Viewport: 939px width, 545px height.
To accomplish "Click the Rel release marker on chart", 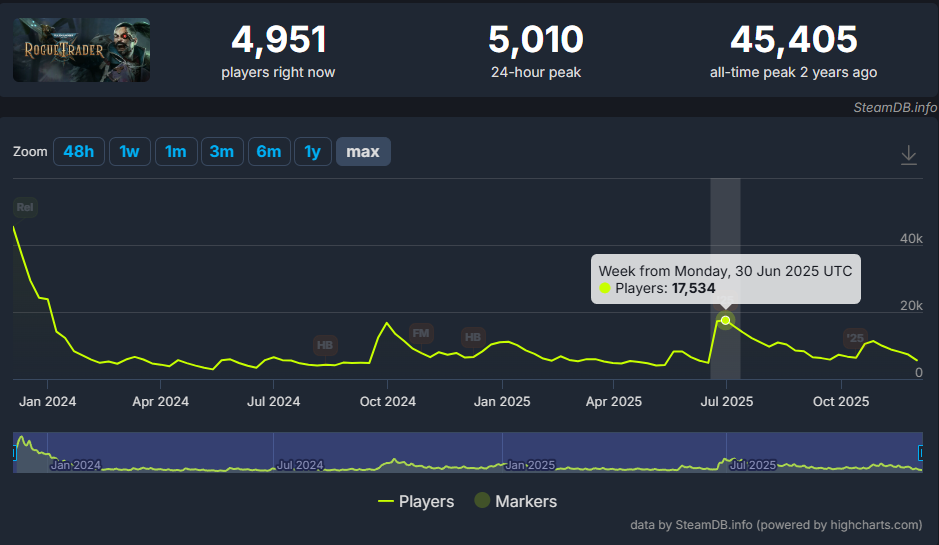I will tap(25, 207).
